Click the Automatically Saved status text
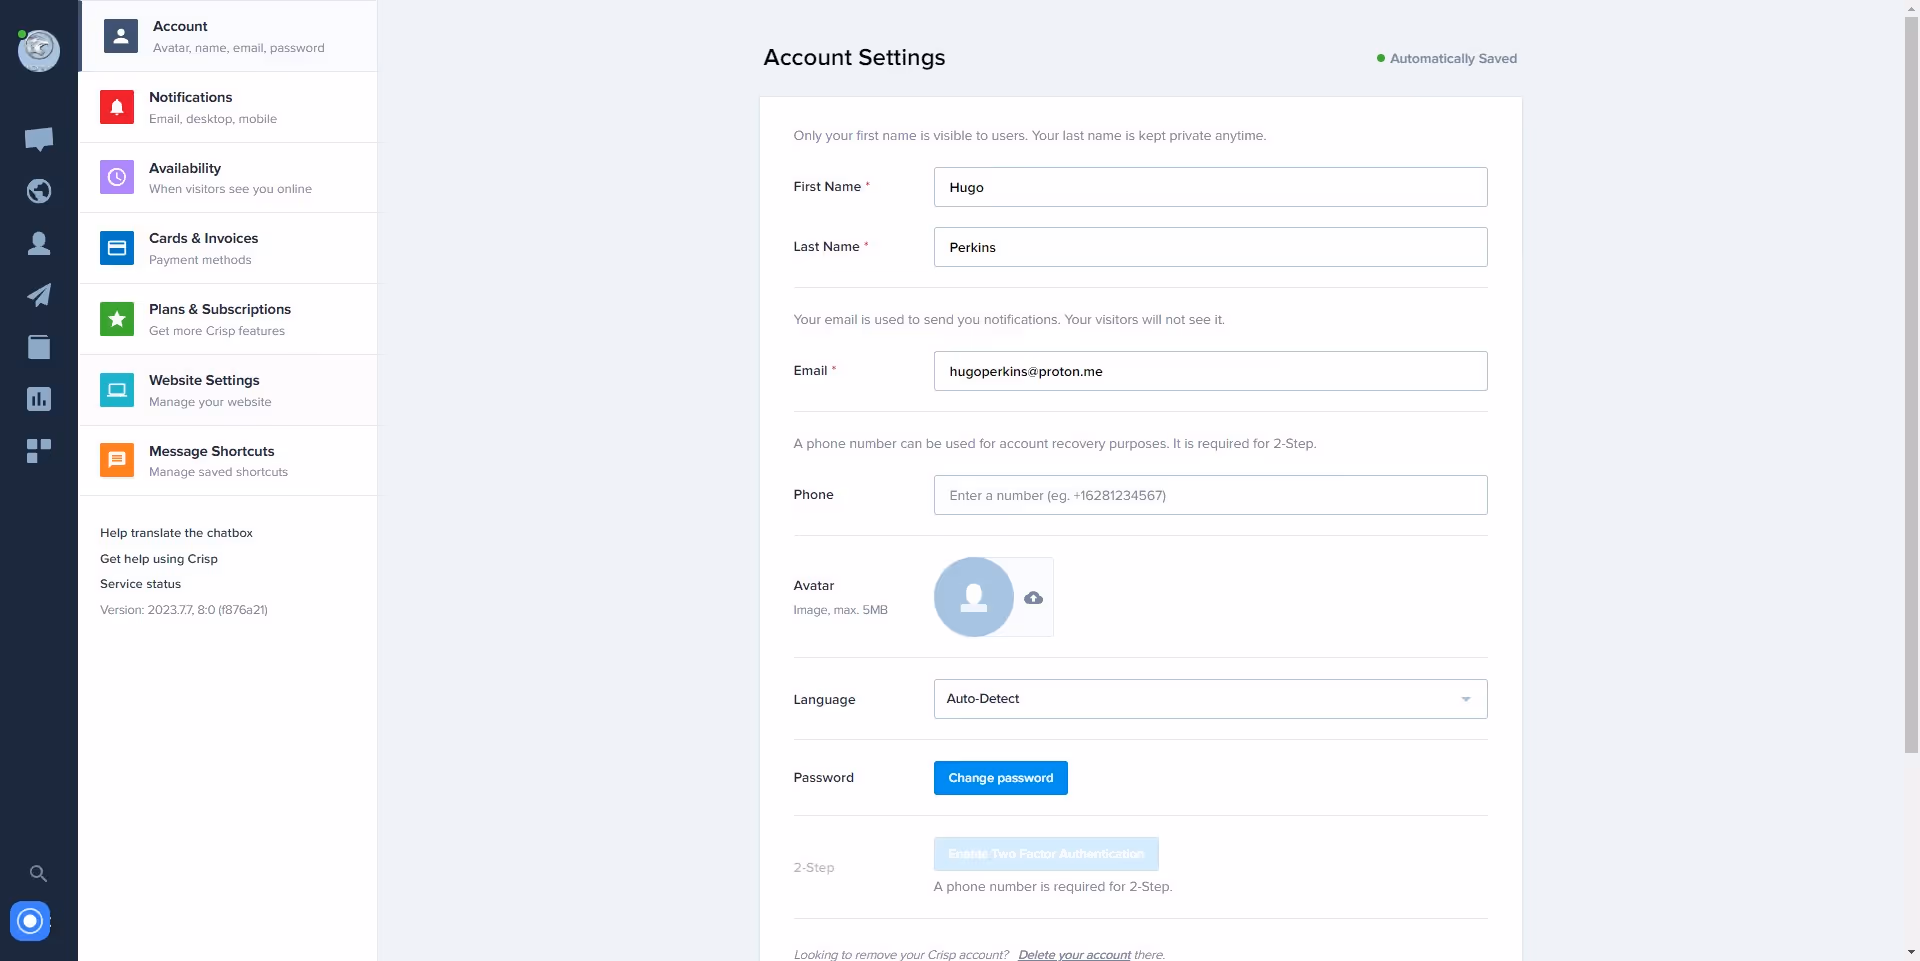This screenshot has width=1920, height=961. 1453,59
